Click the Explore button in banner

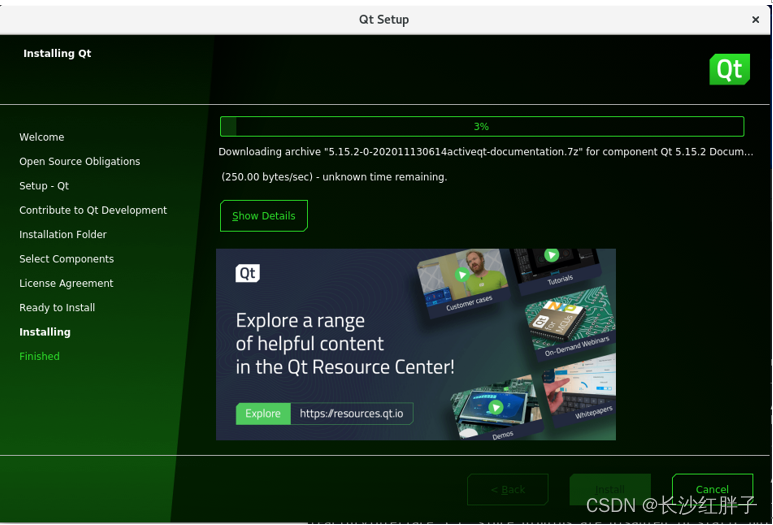point(263,413)
